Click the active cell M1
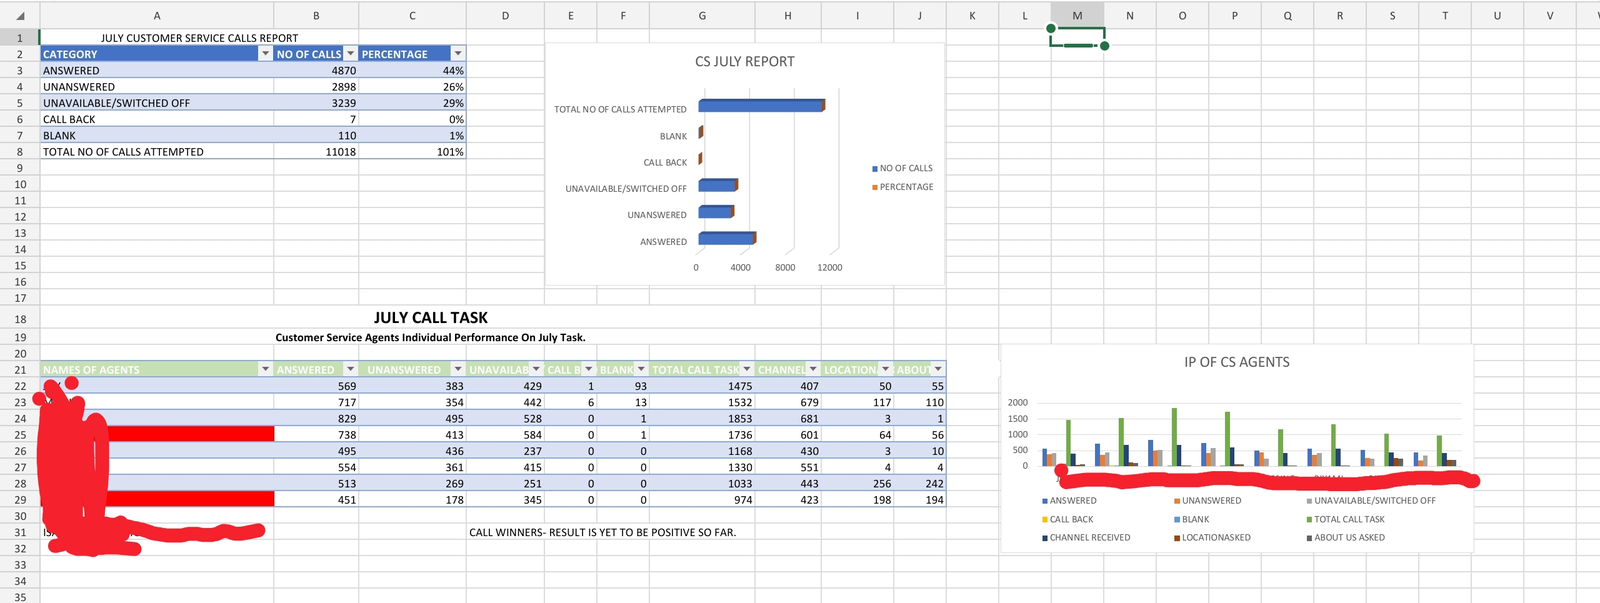The height and width of the screenshot is (603, 1600). pyautogui.click(x=1077, y=37)
